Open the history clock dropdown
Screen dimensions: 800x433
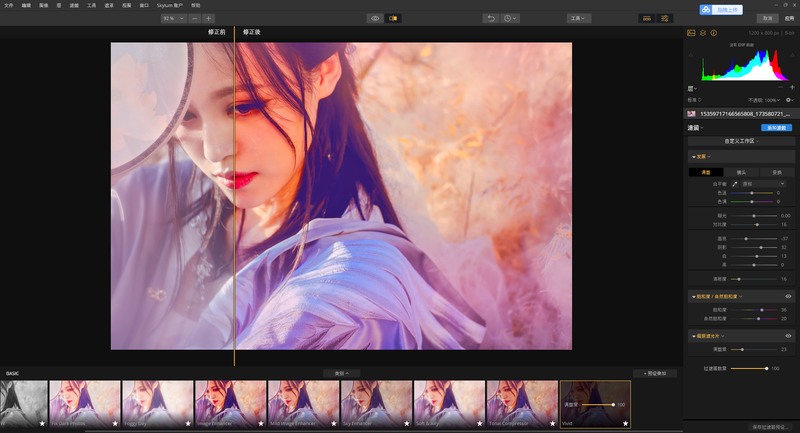[510, 18]
